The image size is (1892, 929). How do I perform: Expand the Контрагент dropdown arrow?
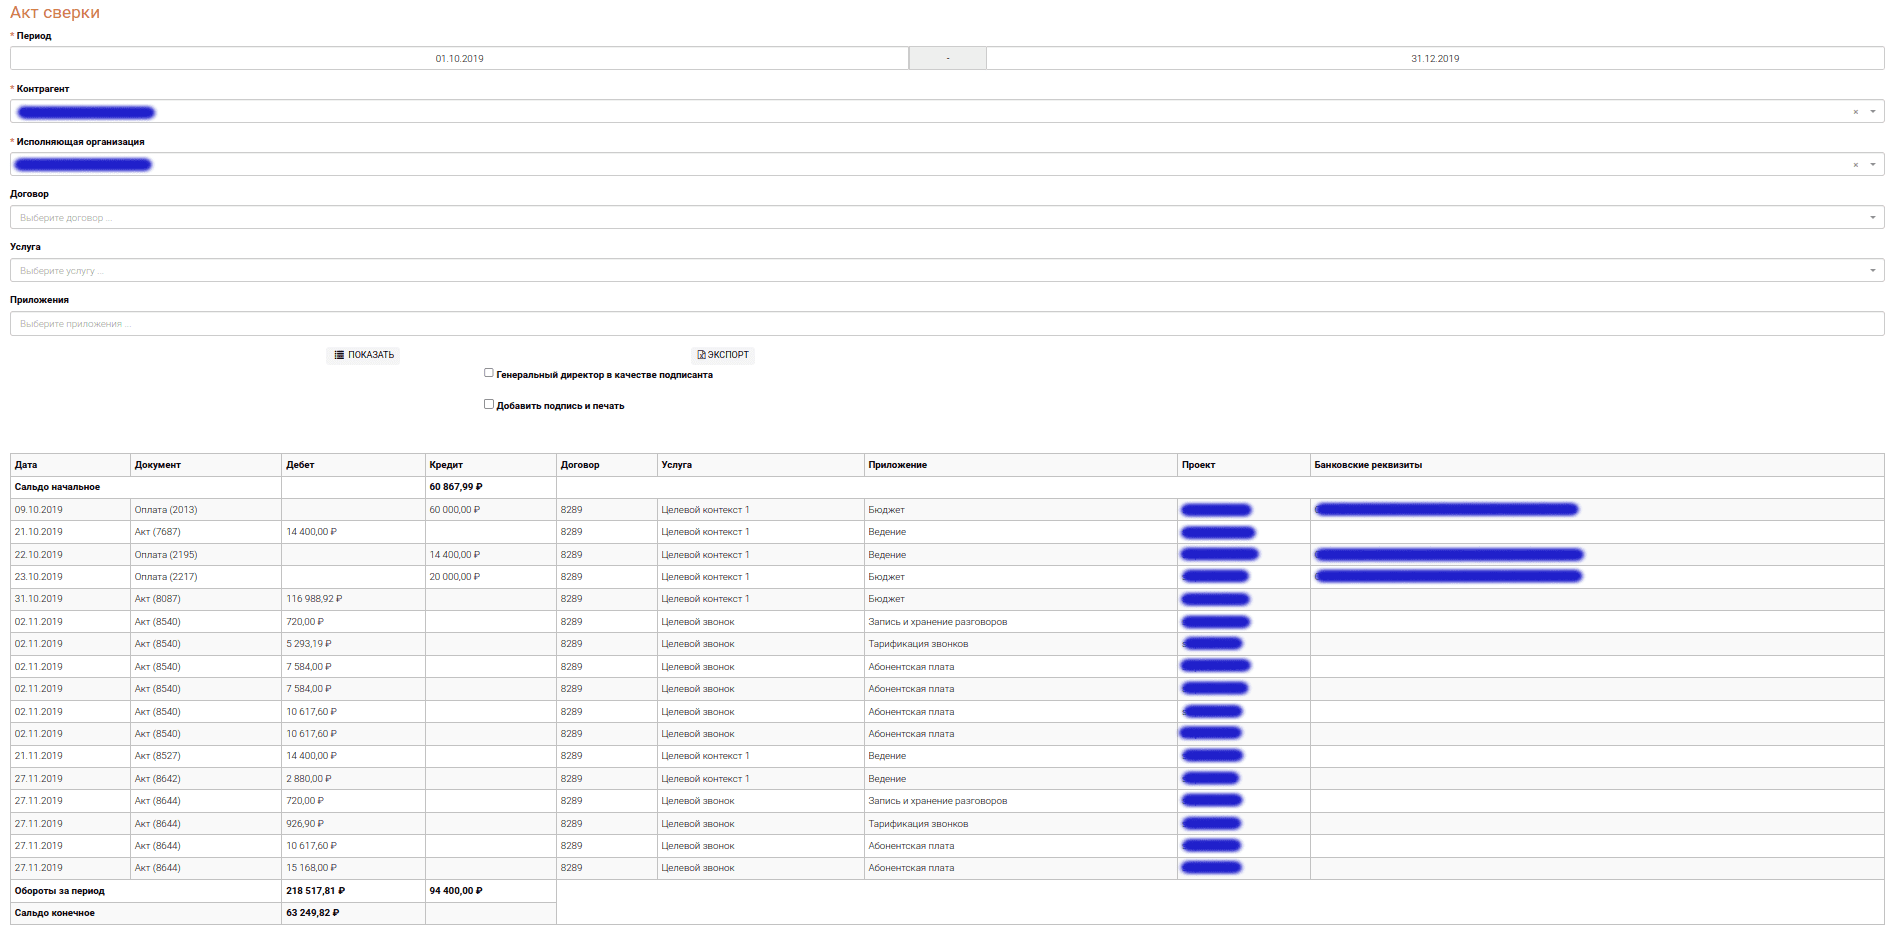click(1872, 112)
